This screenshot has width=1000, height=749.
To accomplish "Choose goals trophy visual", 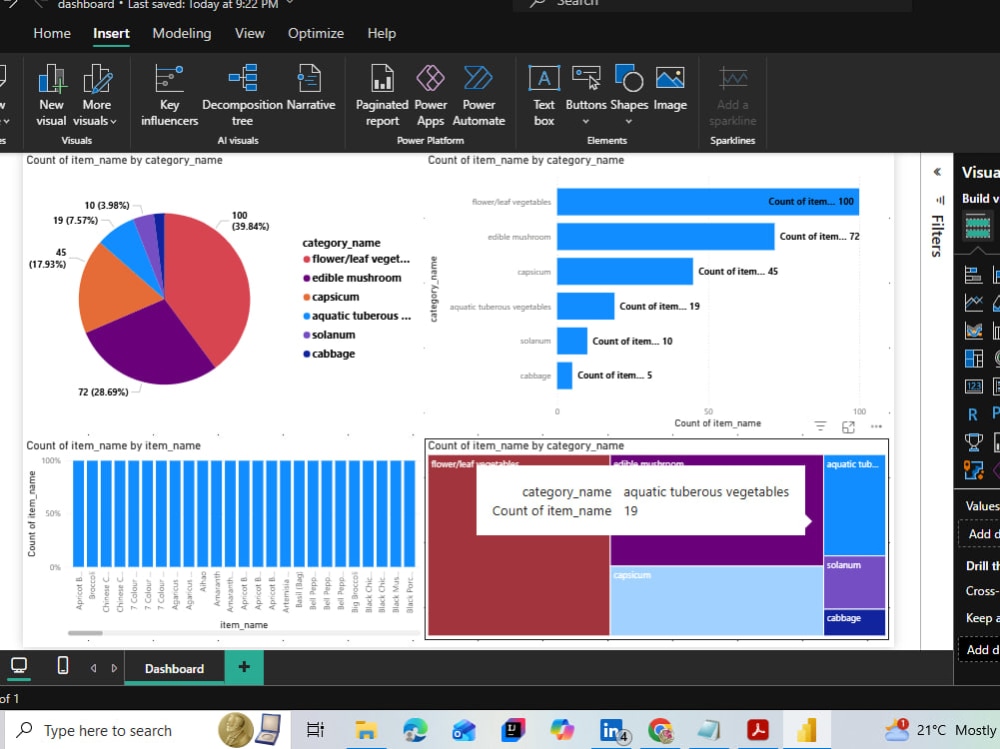I will 973,442.
